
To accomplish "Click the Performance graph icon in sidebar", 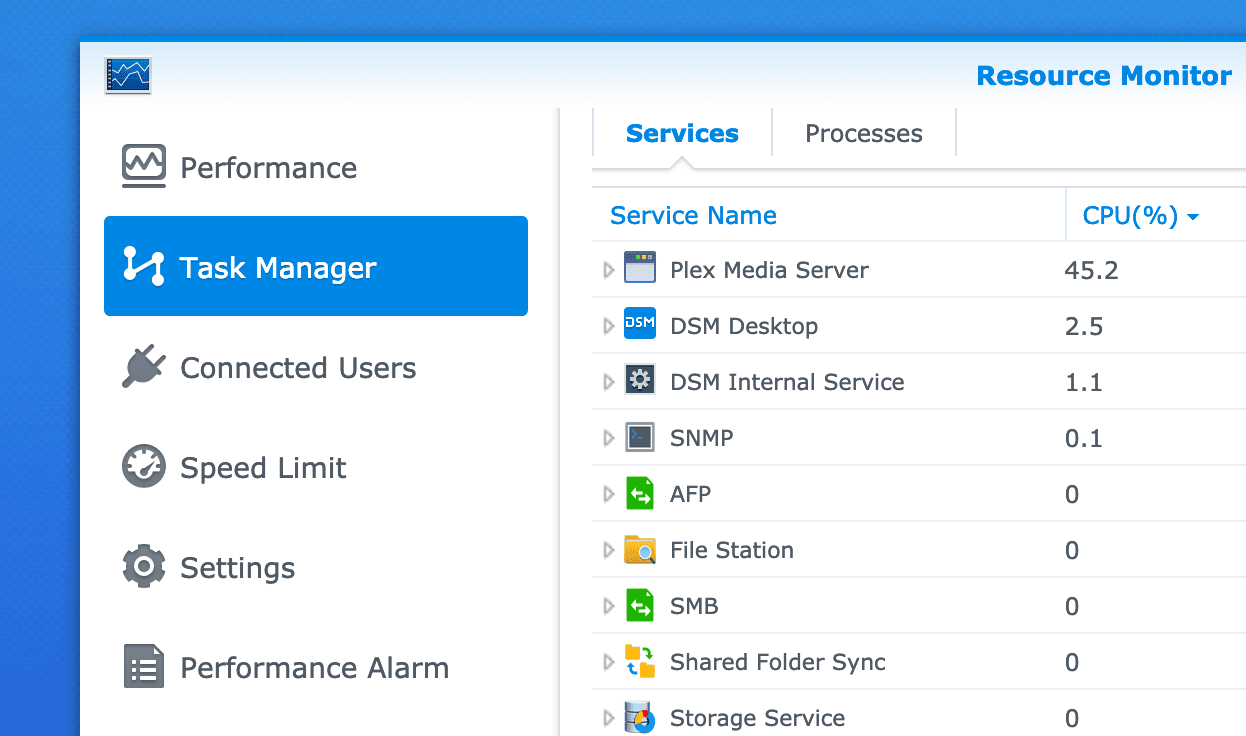I will [x=144, y=167].
